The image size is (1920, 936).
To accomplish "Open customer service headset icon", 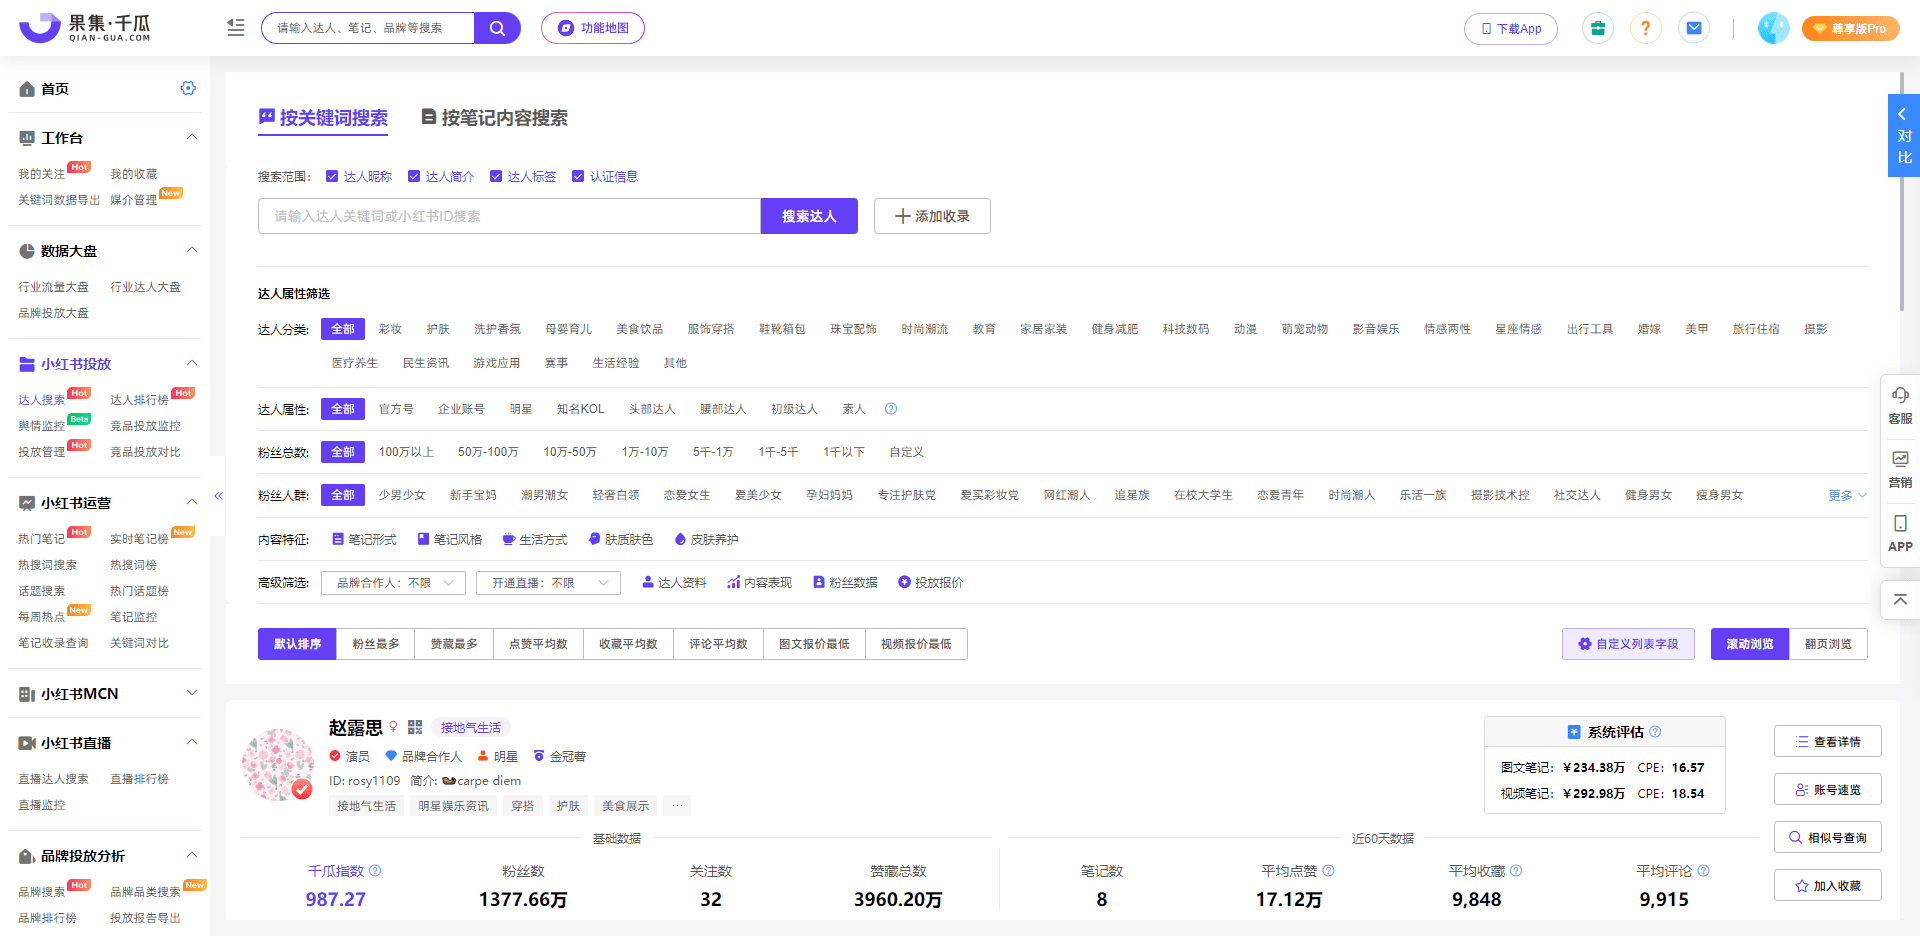I will coord(1900,396).
